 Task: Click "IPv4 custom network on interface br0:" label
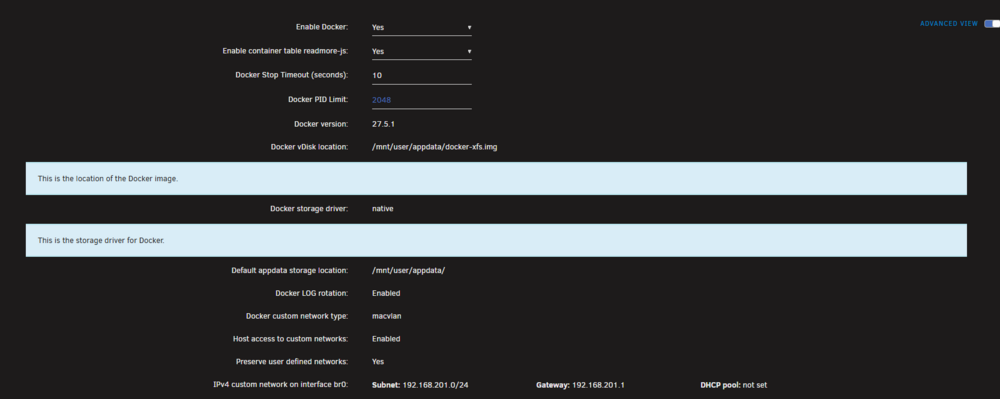pos(281,385)
